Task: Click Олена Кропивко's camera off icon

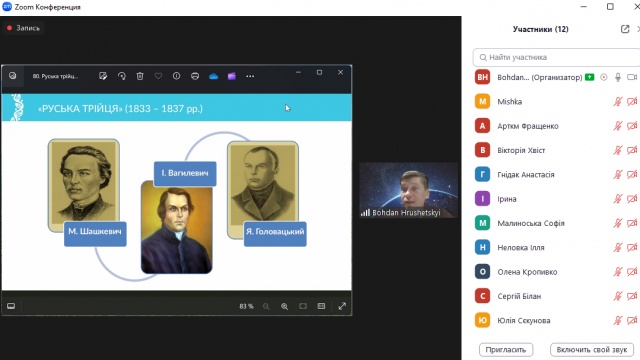Action: point(632,272)
